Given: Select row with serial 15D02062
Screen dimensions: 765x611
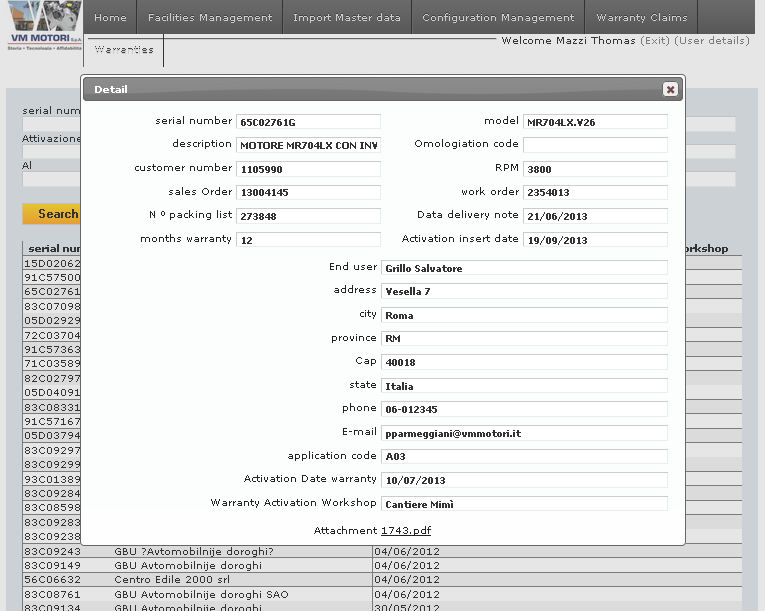Looking at the screenshot, I should [x=52, y=264].
